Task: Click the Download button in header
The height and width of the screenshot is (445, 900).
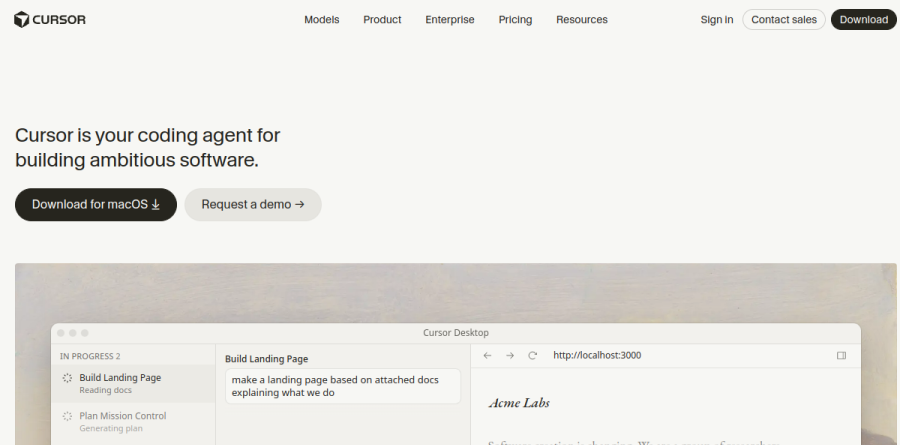Action: point(863,20)
